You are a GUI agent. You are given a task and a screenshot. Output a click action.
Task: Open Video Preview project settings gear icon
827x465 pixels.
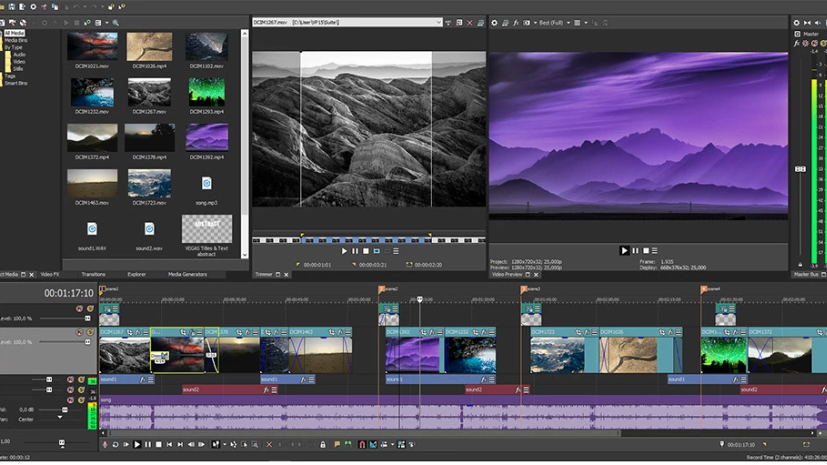click(x=494, y=22)
